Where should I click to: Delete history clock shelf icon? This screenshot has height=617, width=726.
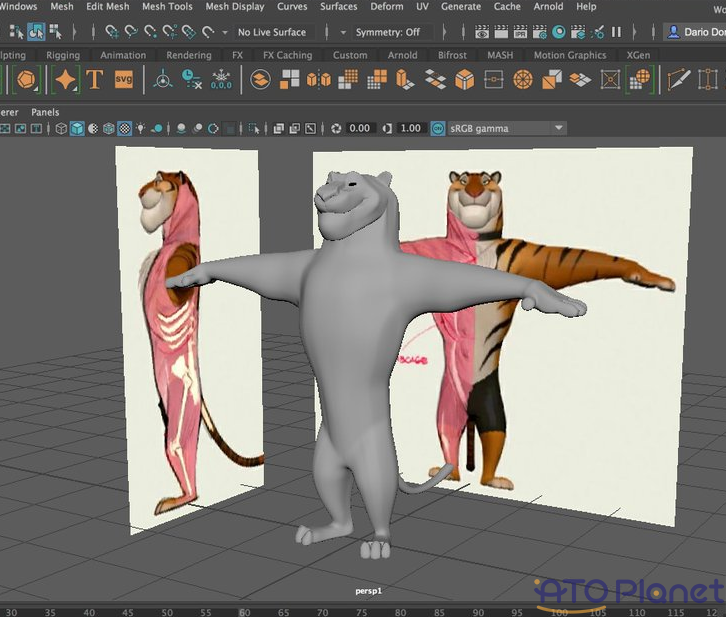click(192, 79)
